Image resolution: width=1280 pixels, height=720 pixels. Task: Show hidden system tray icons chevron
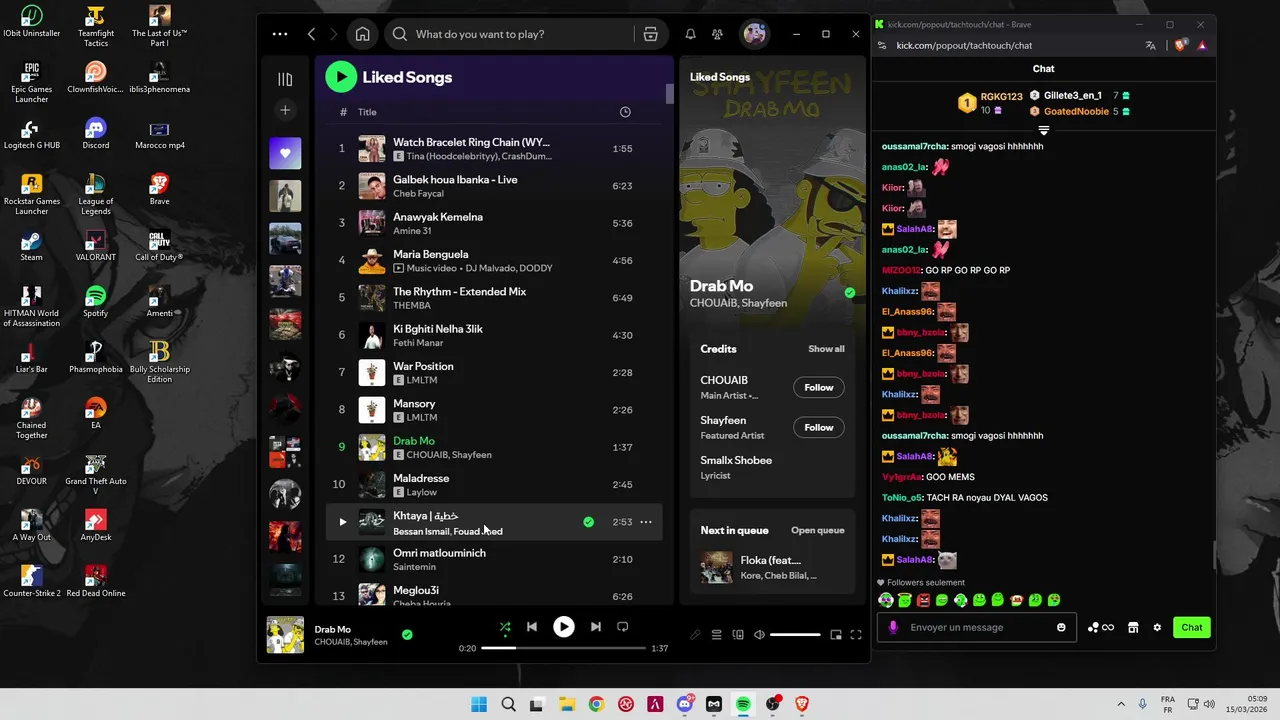[1120, 704]
